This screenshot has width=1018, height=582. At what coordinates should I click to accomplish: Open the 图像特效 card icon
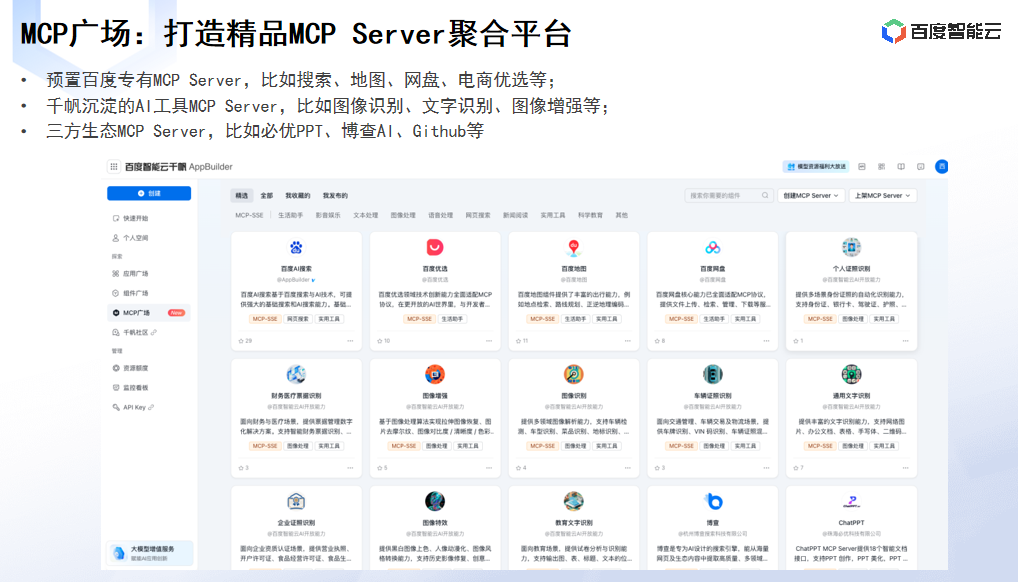click(x=434, y=501)
